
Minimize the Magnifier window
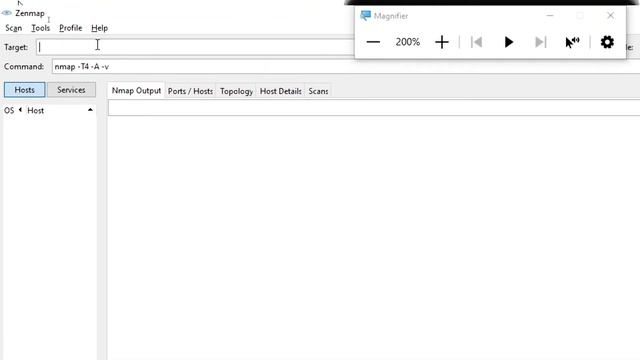click(x=550, y=16)
